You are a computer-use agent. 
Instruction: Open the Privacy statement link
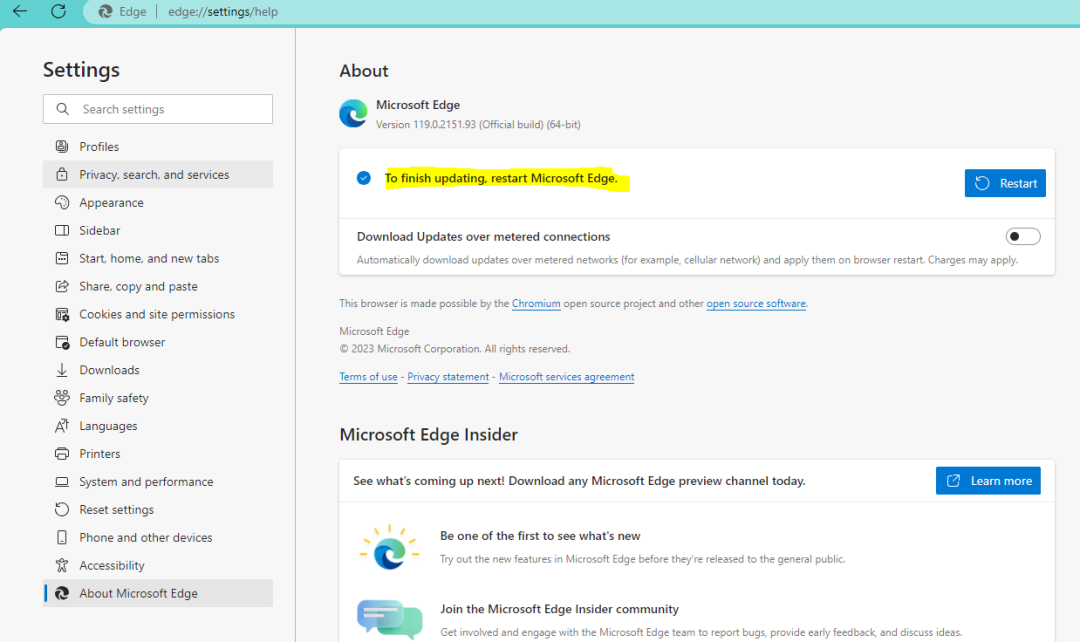point(448,377)
